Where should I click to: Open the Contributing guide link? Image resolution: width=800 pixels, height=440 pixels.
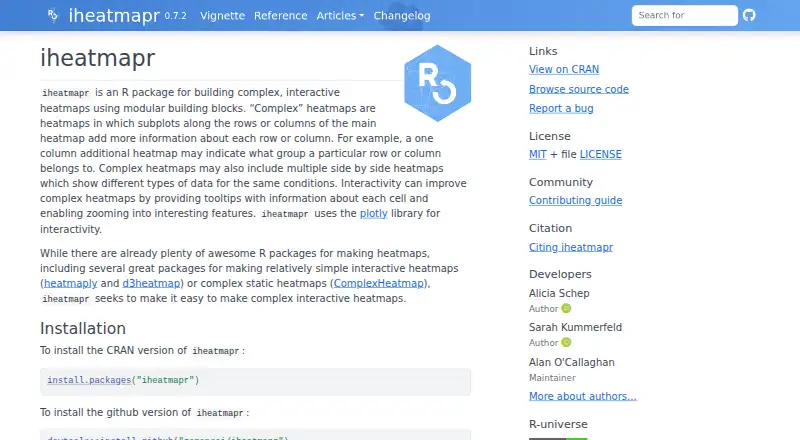[576, 201]
